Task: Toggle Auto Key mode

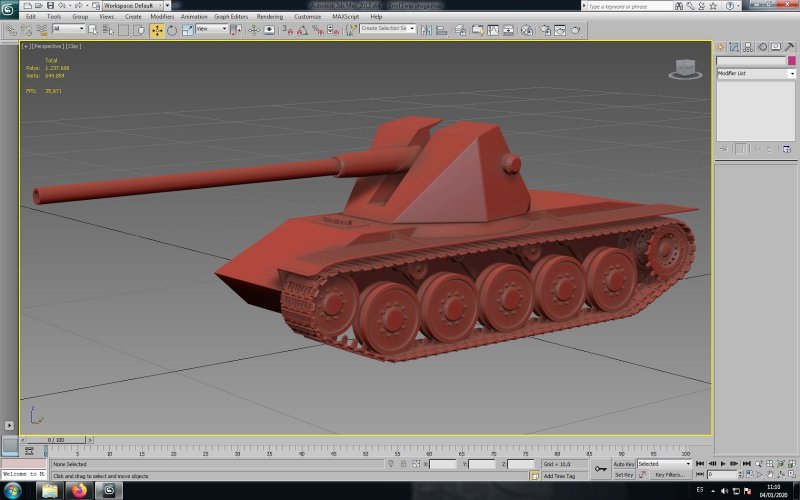Action: (623, 464)
